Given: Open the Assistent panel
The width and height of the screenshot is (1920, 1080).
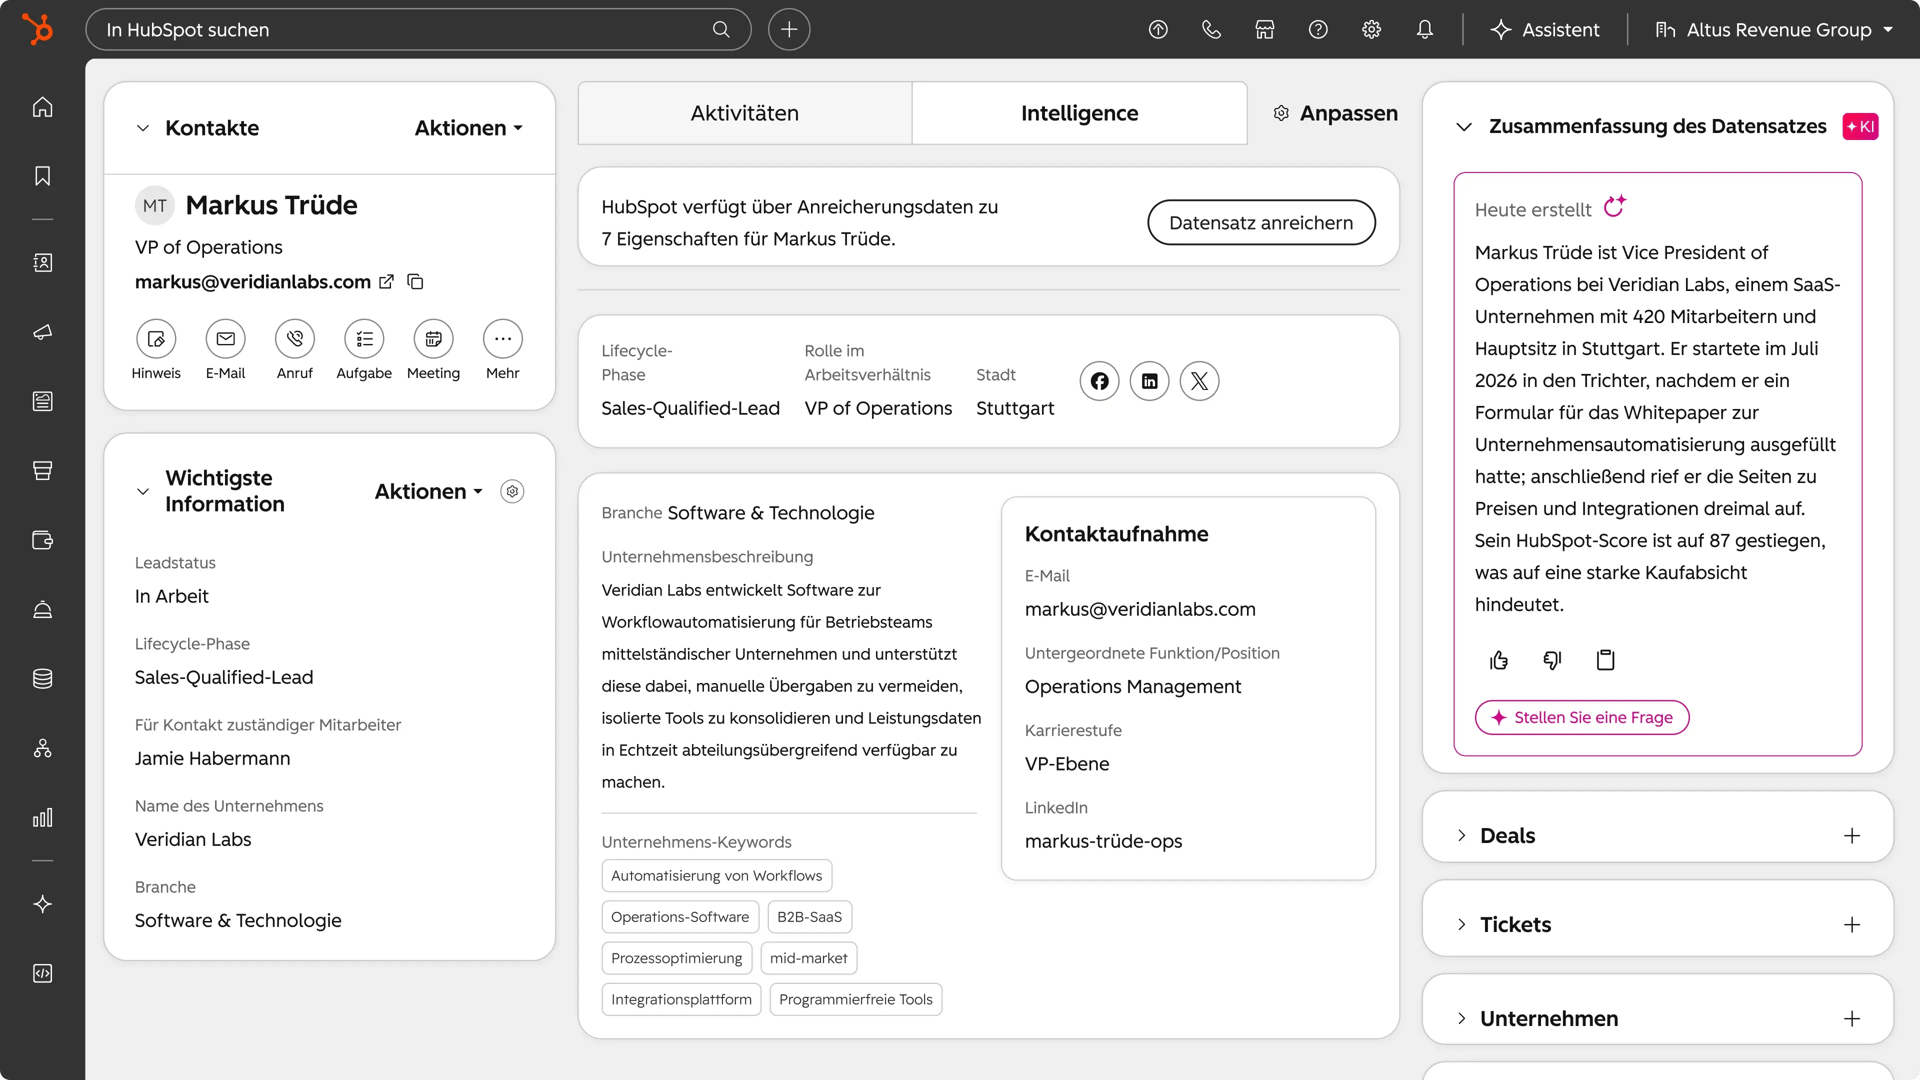Looking at the screenshot, I should click(1545, 29).
